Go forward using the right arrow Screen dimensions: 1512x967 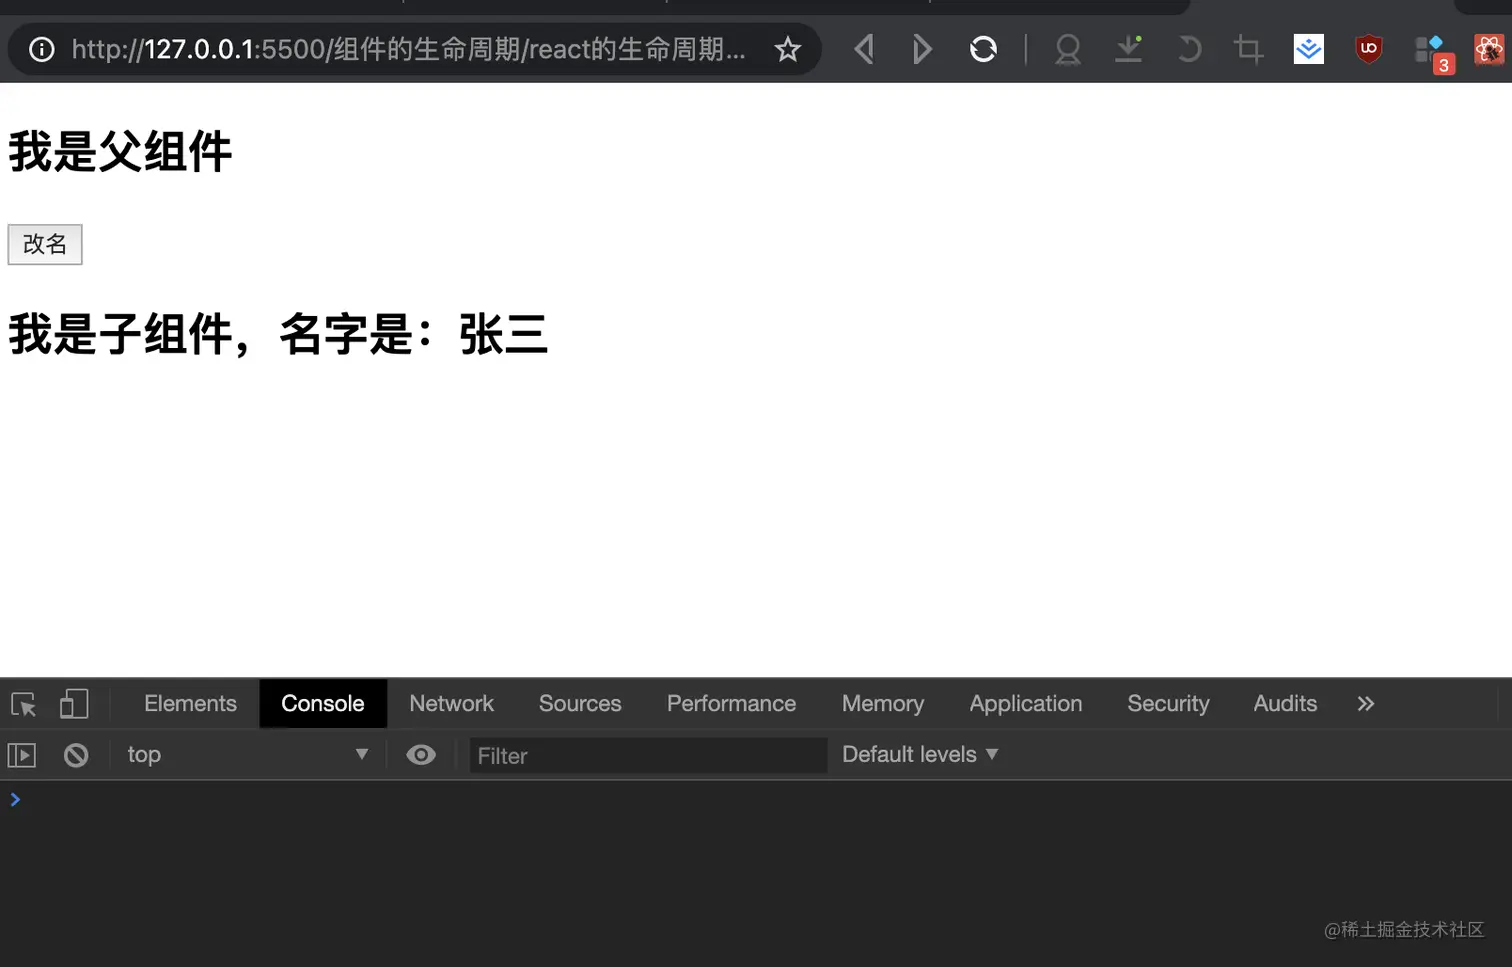[922, 49]
